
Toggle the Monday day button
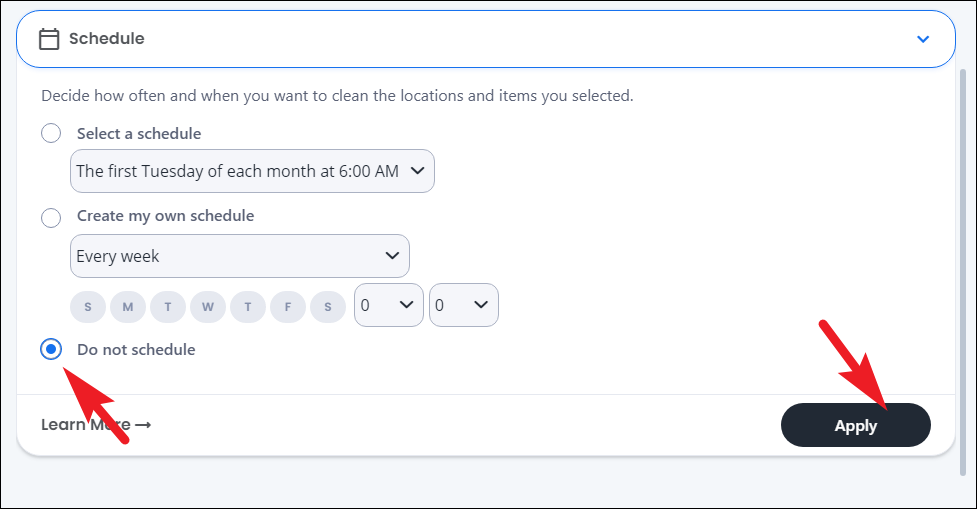click(128, 307)
